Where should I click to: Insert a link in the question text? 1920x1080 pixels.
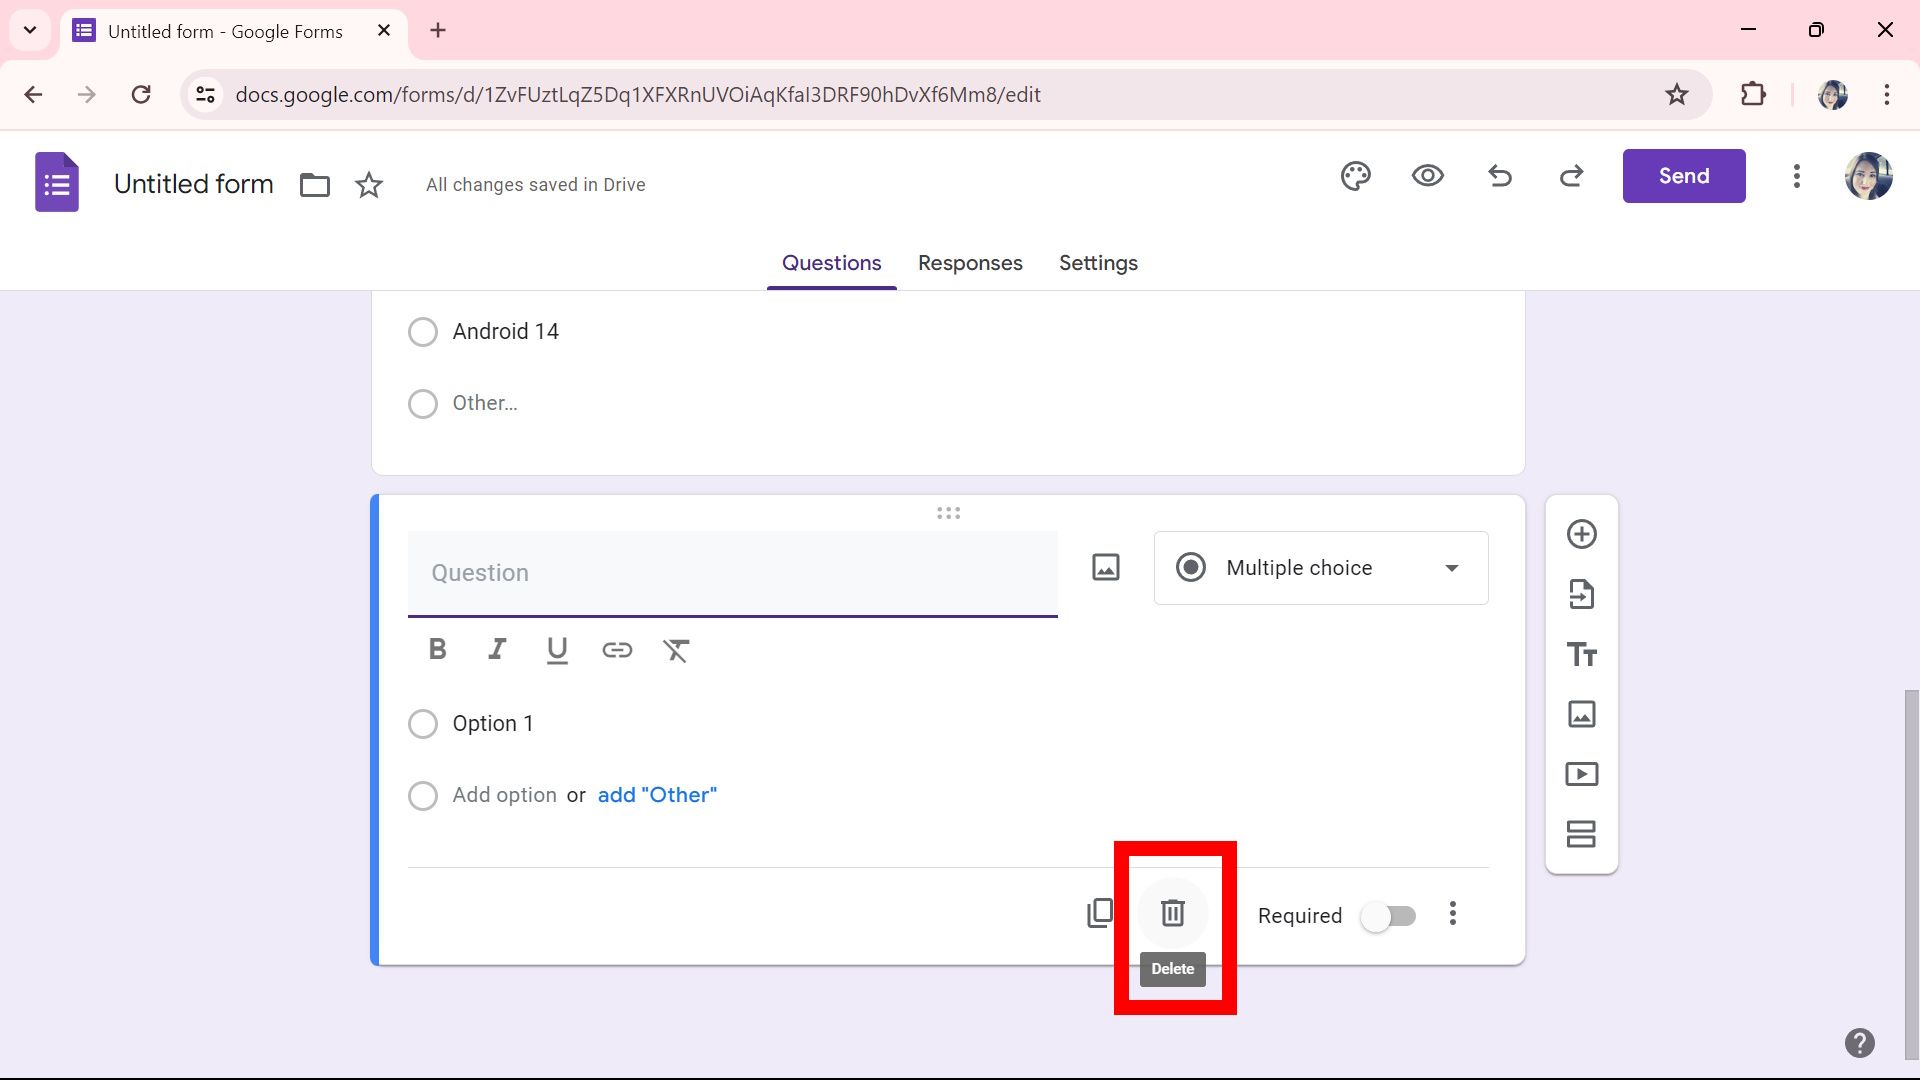[617, 650]
